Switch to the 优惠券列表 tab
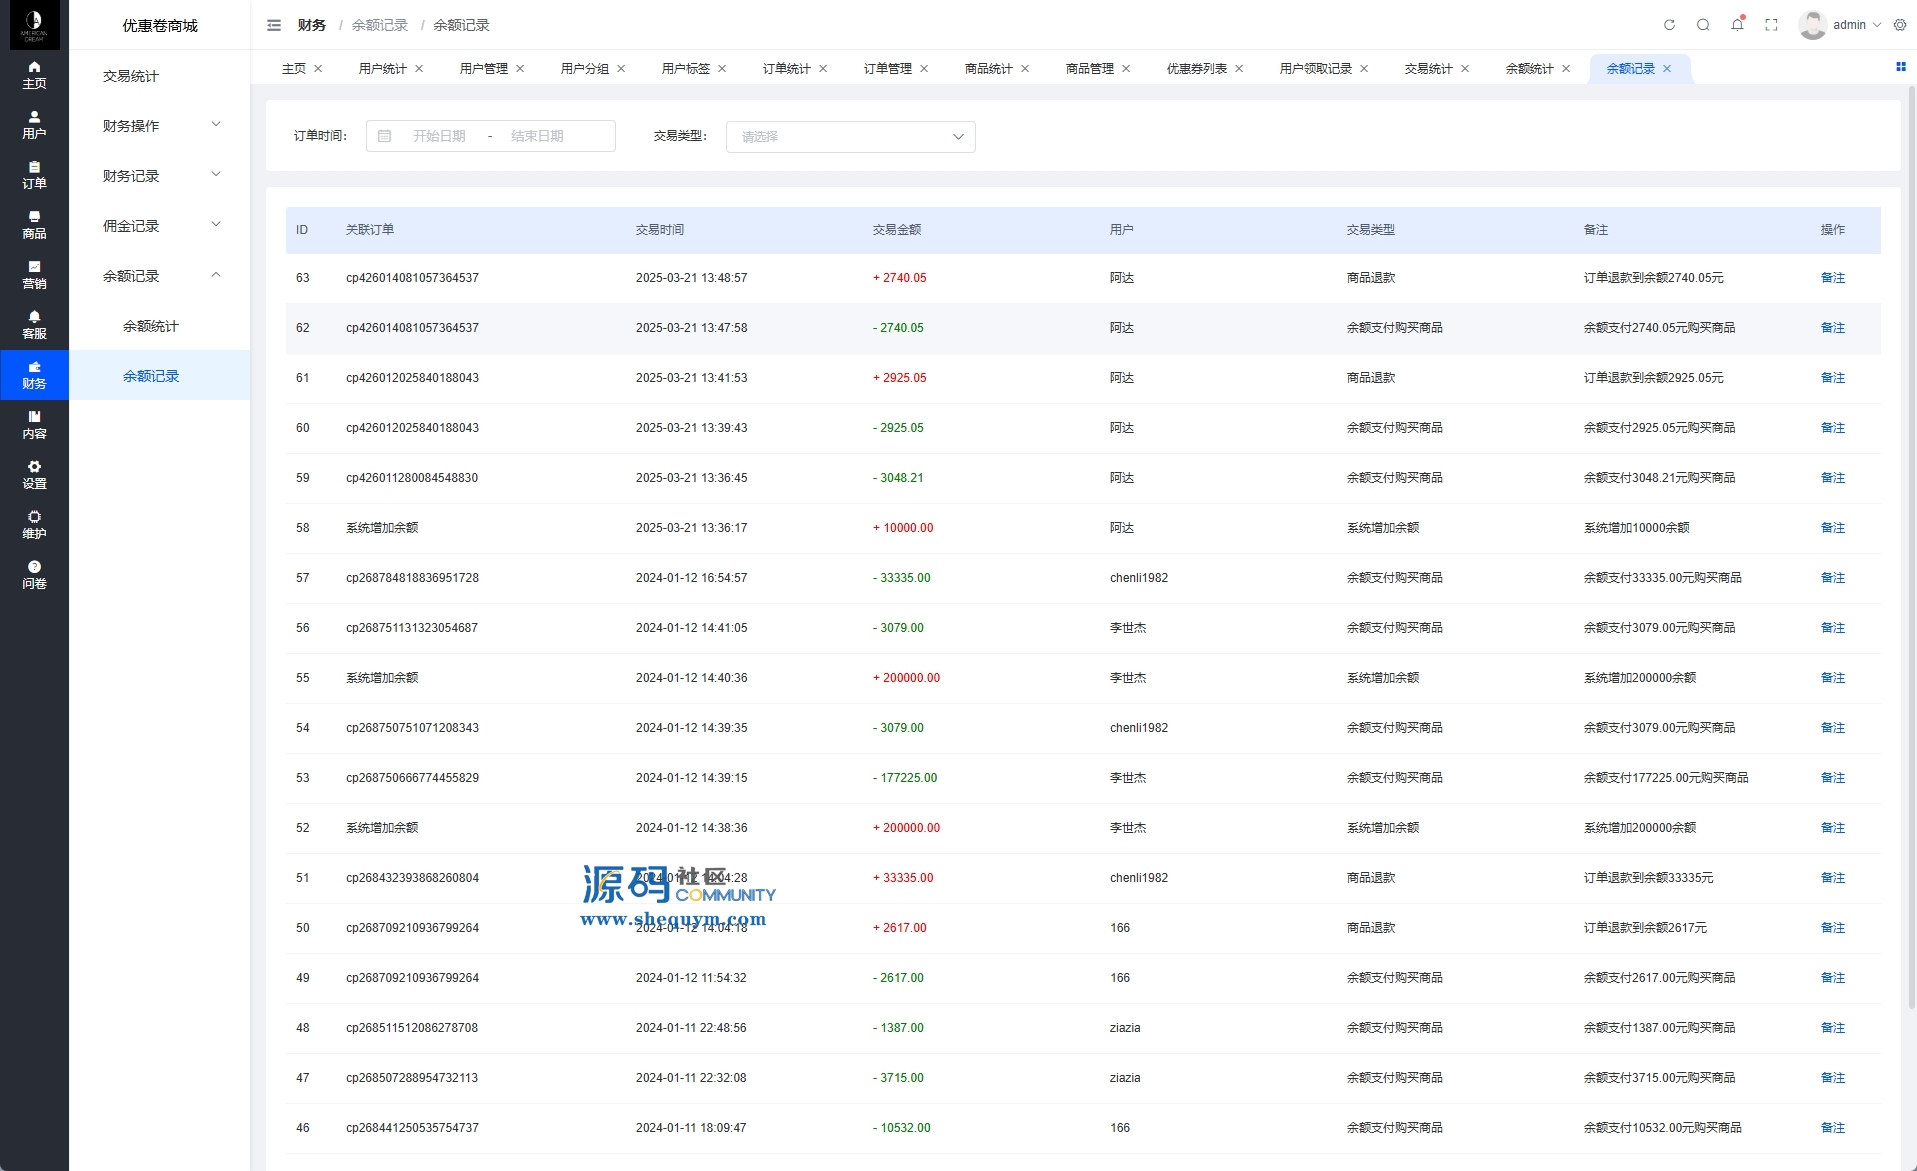 [x=1196, y=69]
